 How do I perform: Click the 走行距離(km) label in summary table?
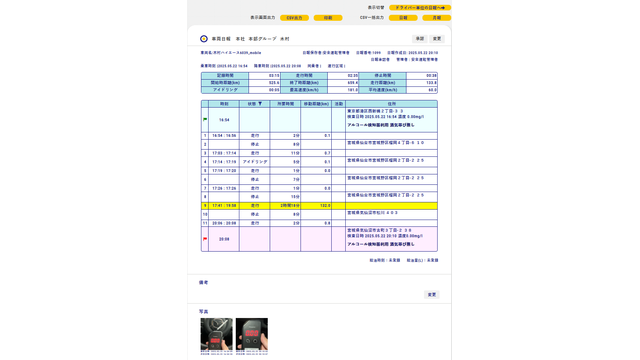point(382,83)
